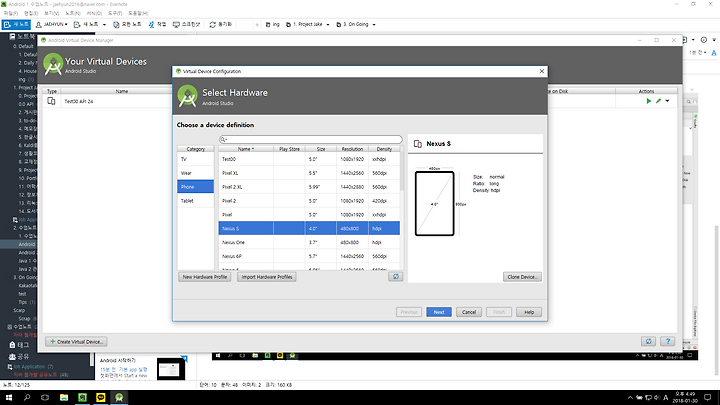Screen dimensions: 720x405
Task: Click the Test00 API 24 device type icon
Action: 51,101
